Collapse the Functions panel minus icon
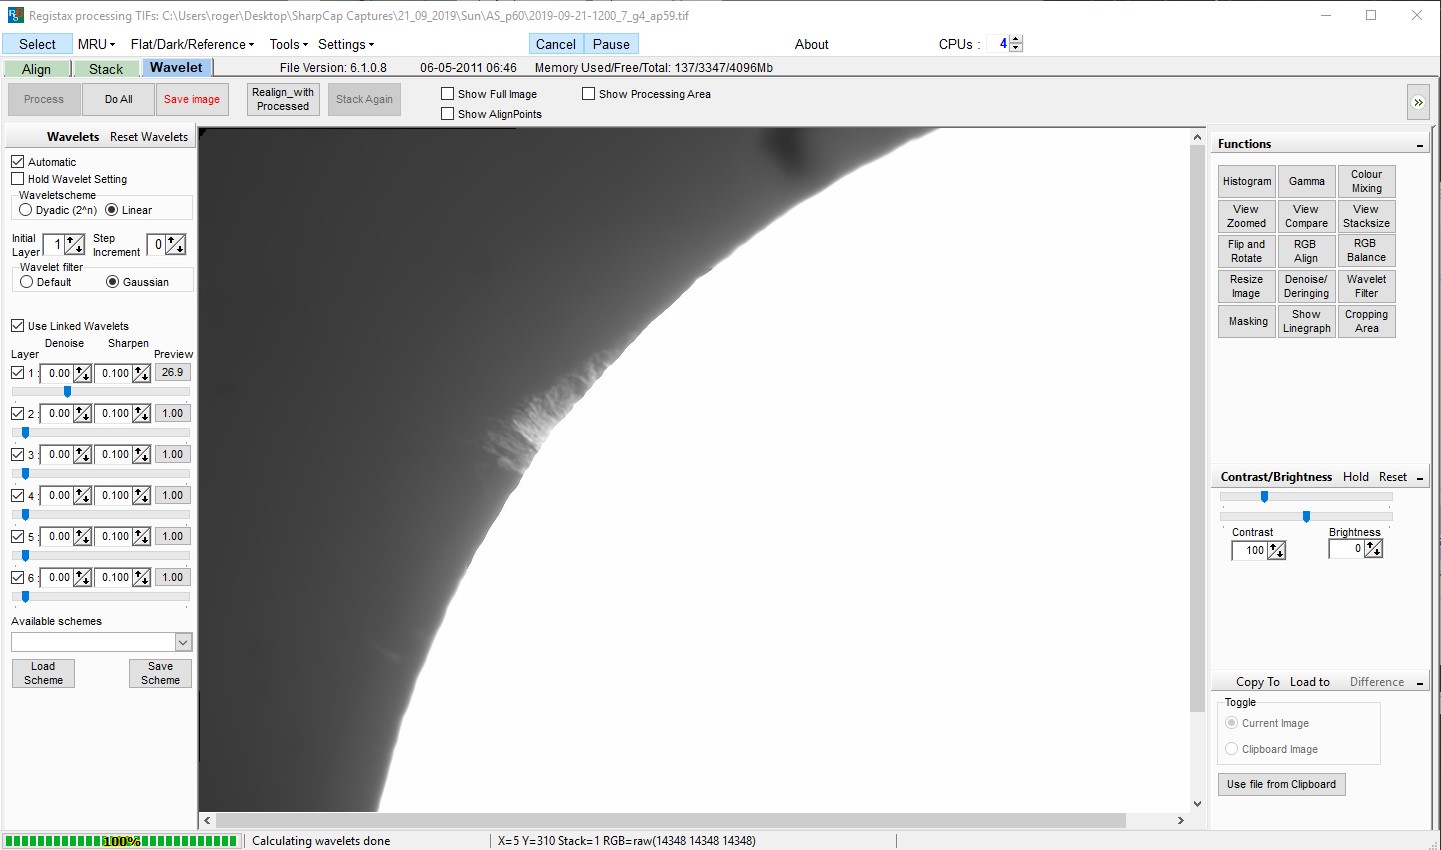The height and width of the screenshot is (850, 1441). [1420, 146]
